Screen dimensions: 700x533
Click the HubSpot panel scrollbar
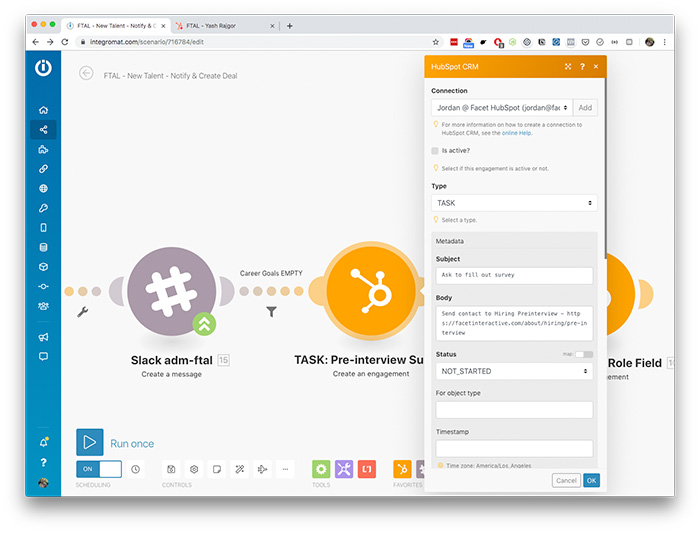coord(605,168)
